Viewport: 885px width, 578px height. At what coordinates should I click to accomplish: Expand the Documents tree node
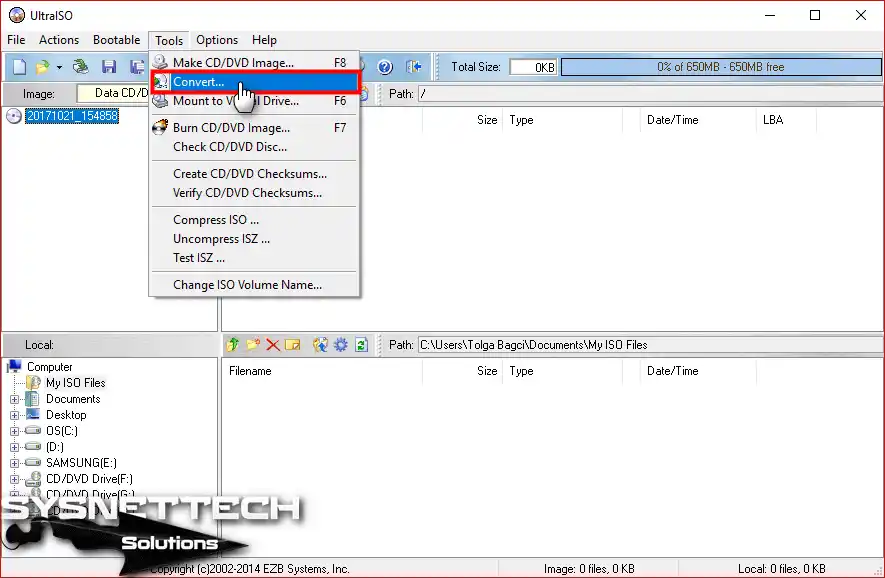point(15,399)
